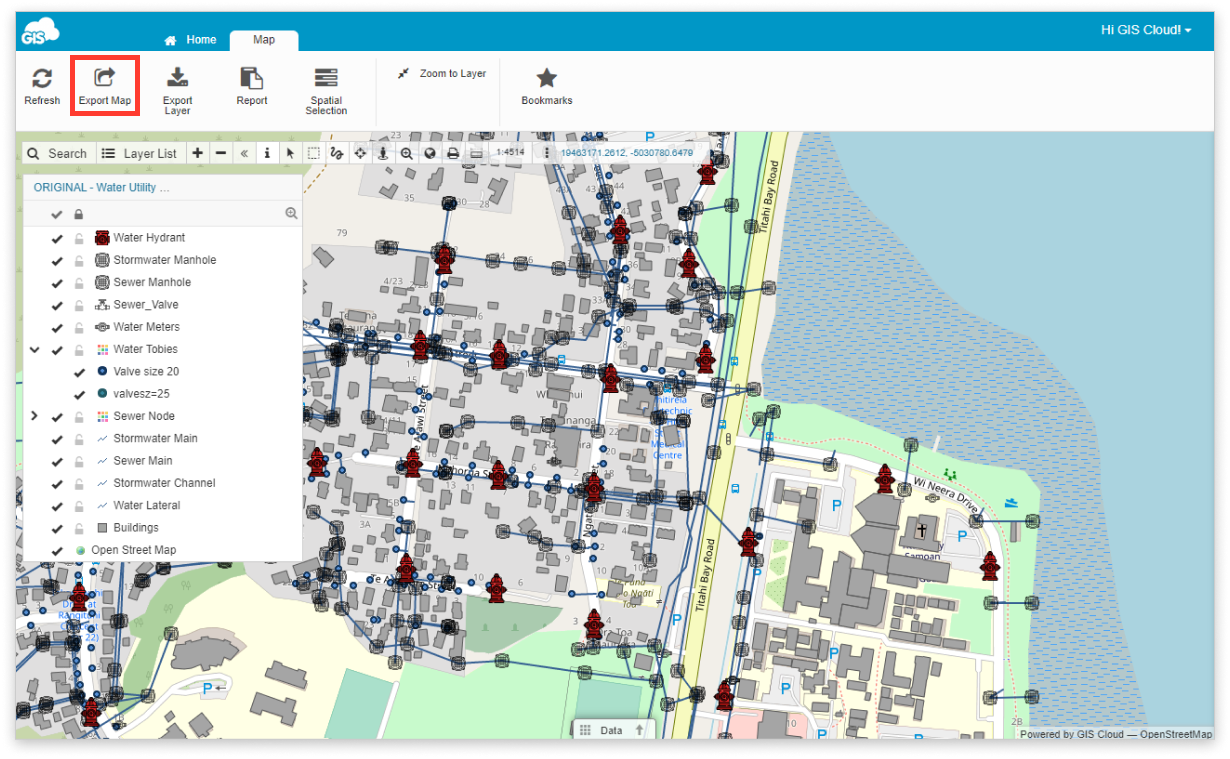The height and width of the screenshot is (759, 1230).
Task: Open the Layer List panel
Action: (140, 152)
